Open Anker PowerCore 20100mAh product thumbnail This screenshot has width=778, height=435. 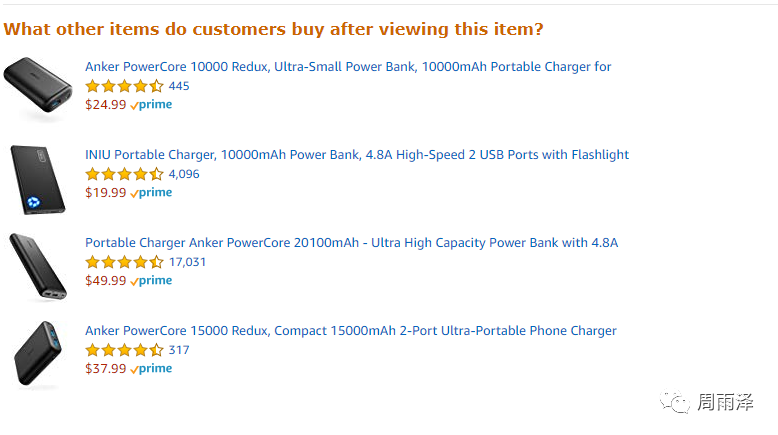click(38, 265)
